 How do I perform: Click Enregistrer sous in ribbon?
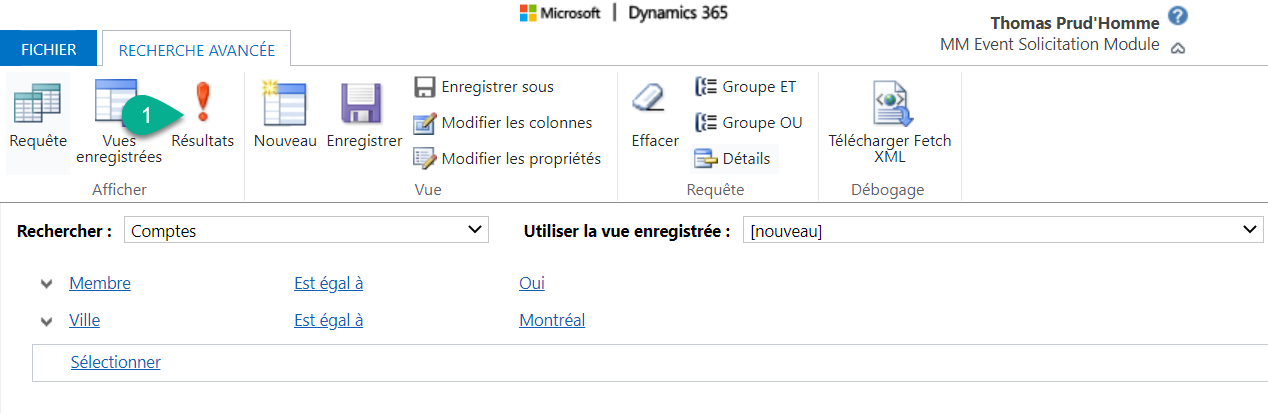pyautogui.click(x=485, y=87)
